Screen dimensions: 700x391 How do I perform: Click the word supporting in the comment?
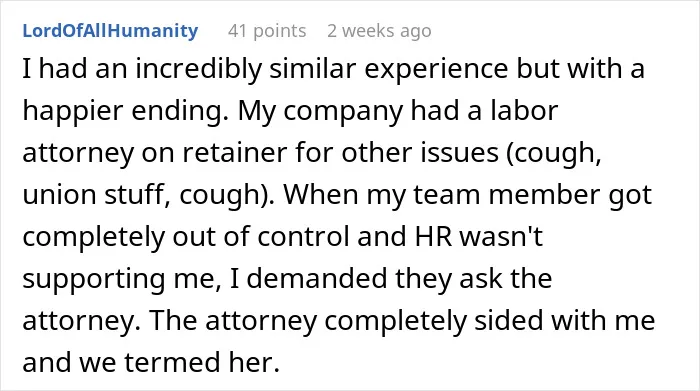pos(94,280)
